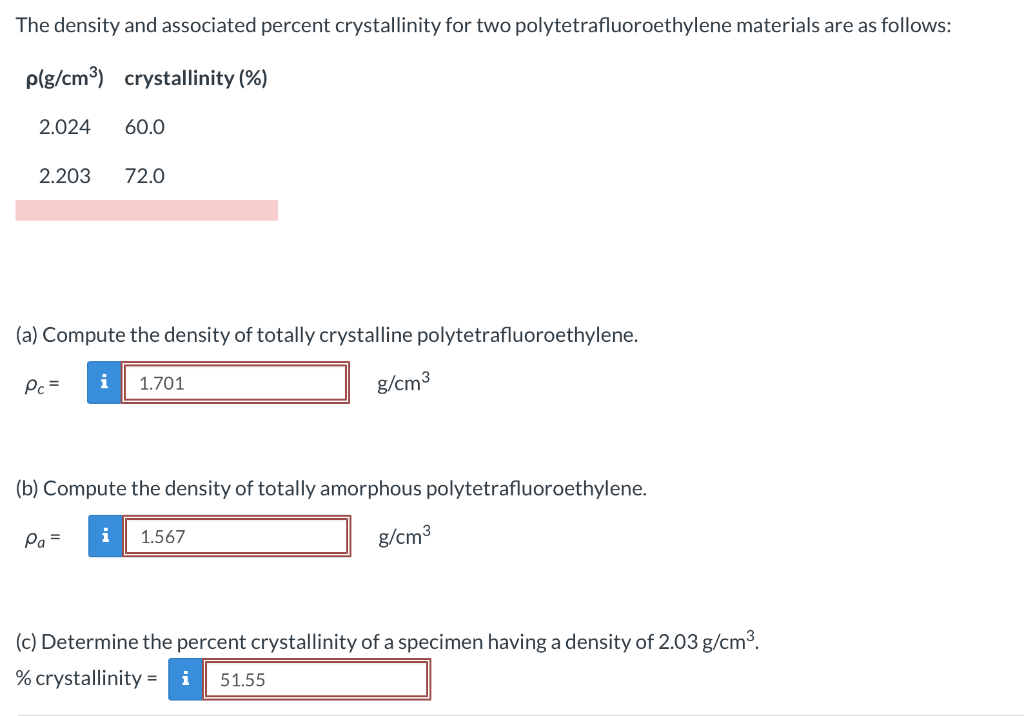The image size is (1024, 716).
Task: Click the blue i button next to ρa
Action: (104, 536)
